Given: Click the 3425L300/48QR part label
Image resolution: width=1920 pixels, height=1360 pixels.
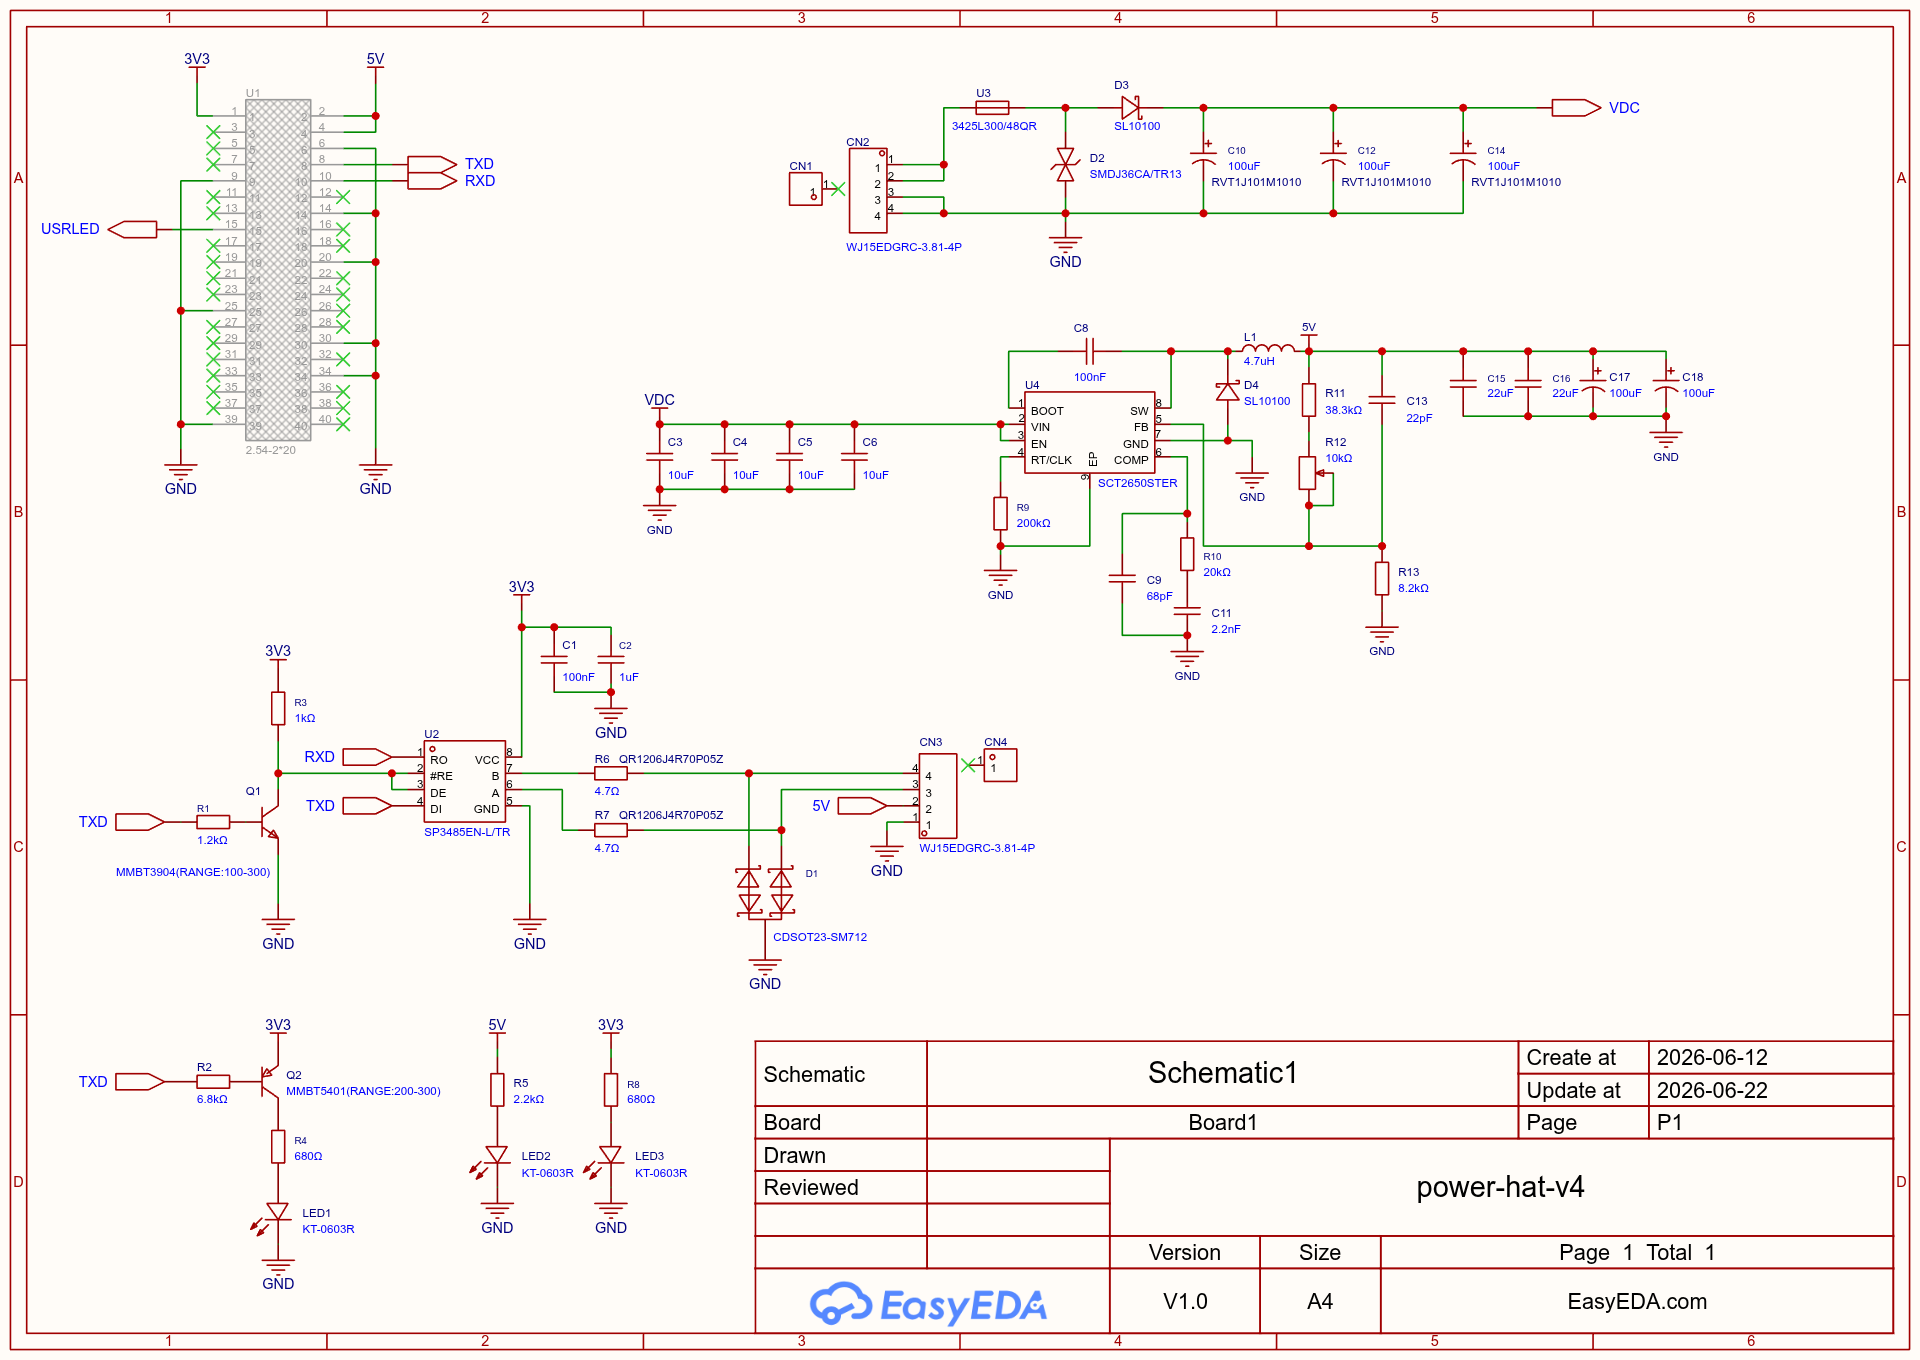Looking at the screenshot, I should (x=994, y=126).
